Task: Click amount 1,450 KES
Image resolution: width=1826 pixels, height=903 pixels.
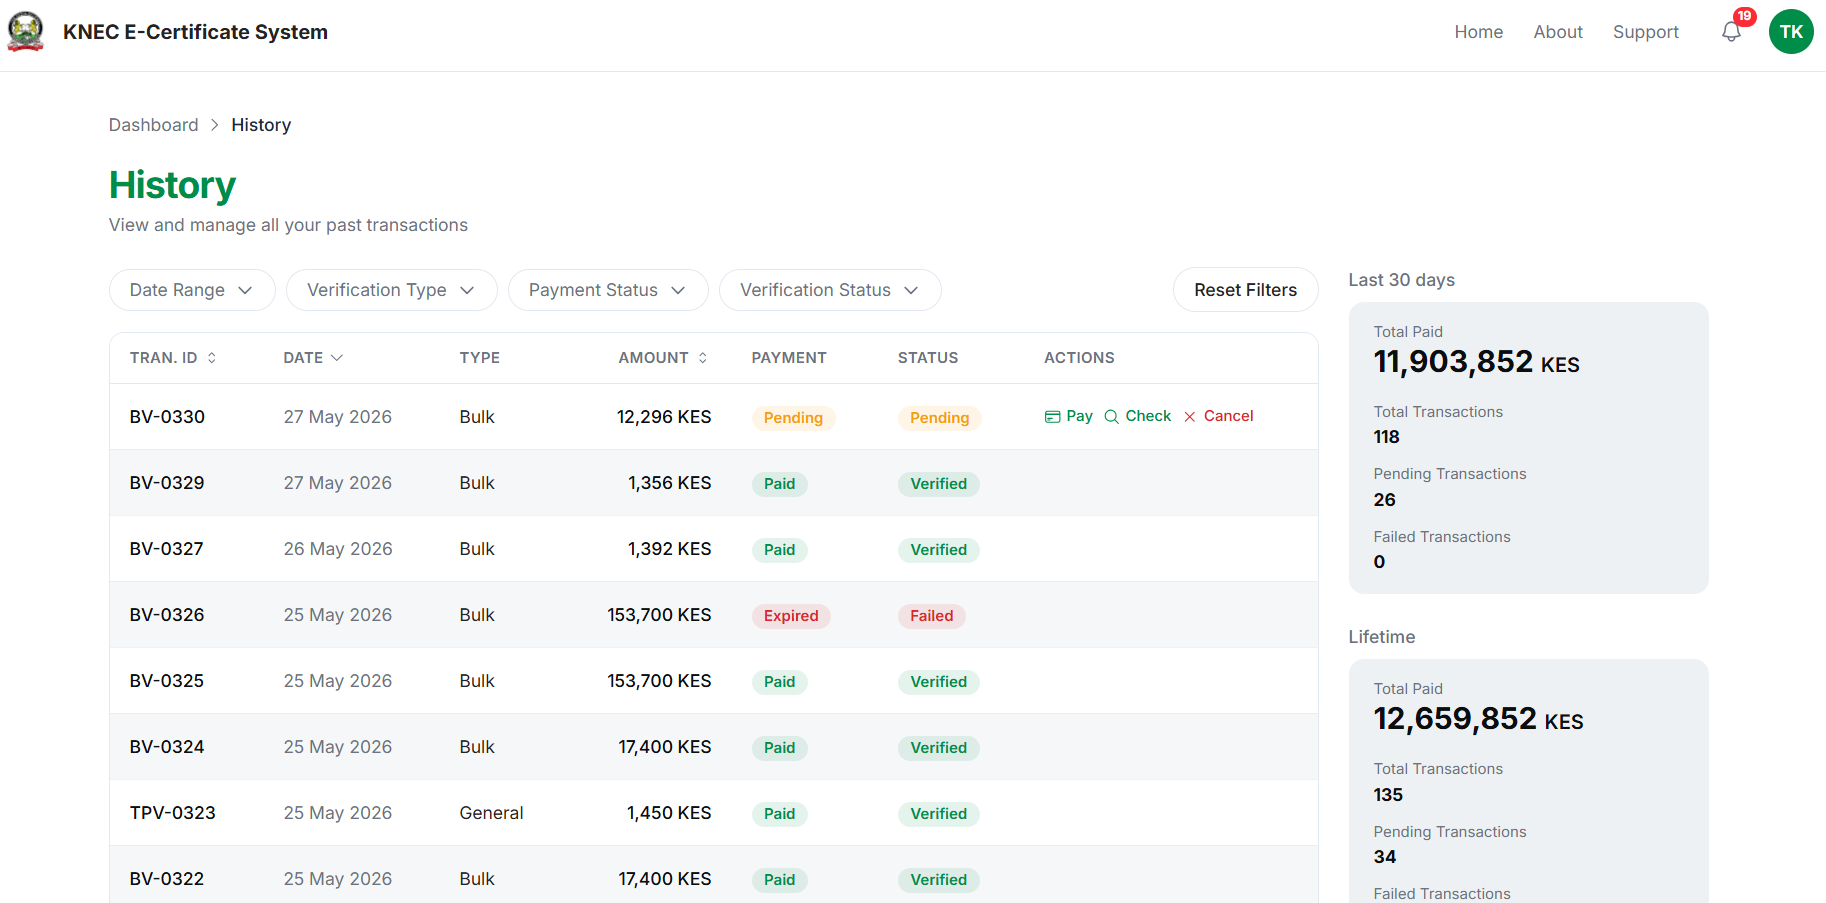Action: (669, 813)
